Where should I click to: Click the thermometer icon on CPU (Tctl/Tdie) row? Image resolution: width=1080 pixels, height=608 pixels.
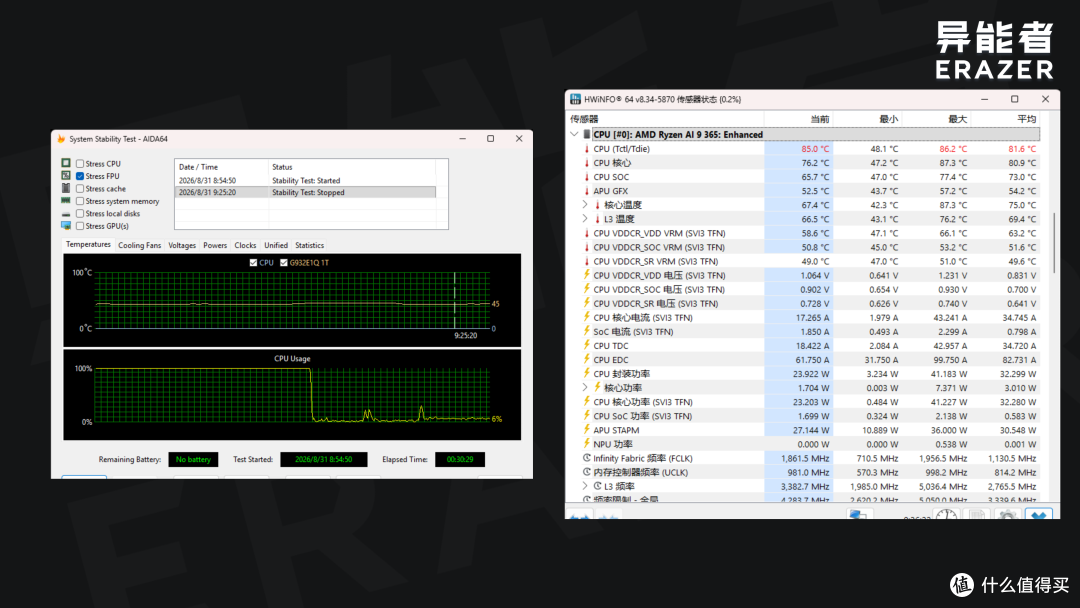[587, 149]
